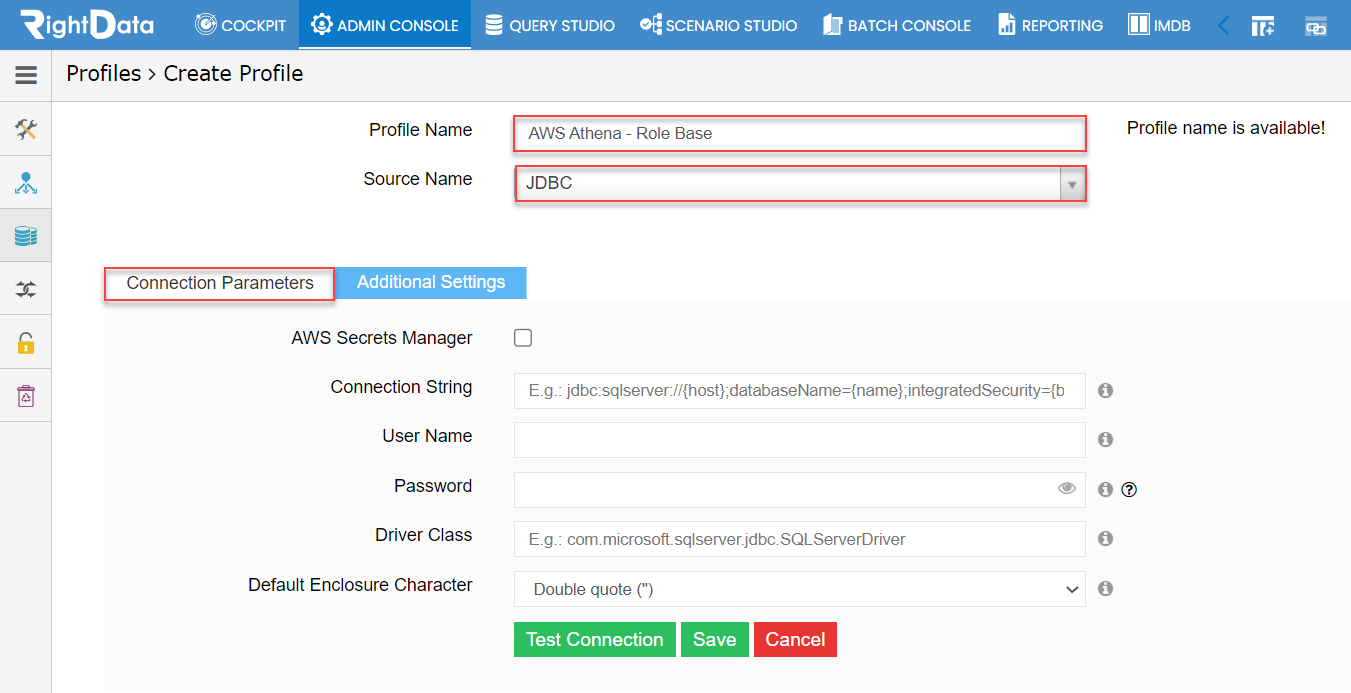Click the recycle bin sidebar icon
Screen dimensions: 1351x693
[x=26, y=396]
